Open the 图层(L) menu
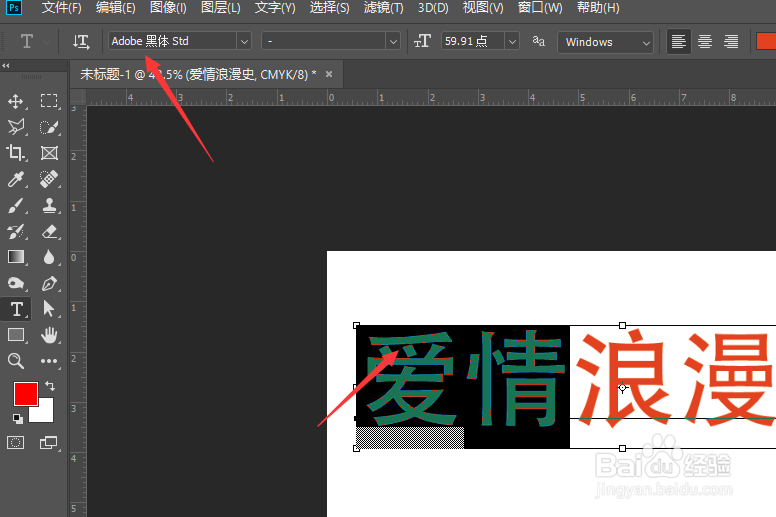Image resolution: width=776 pixels, height=517 pixels. click(x=221, y=8)
